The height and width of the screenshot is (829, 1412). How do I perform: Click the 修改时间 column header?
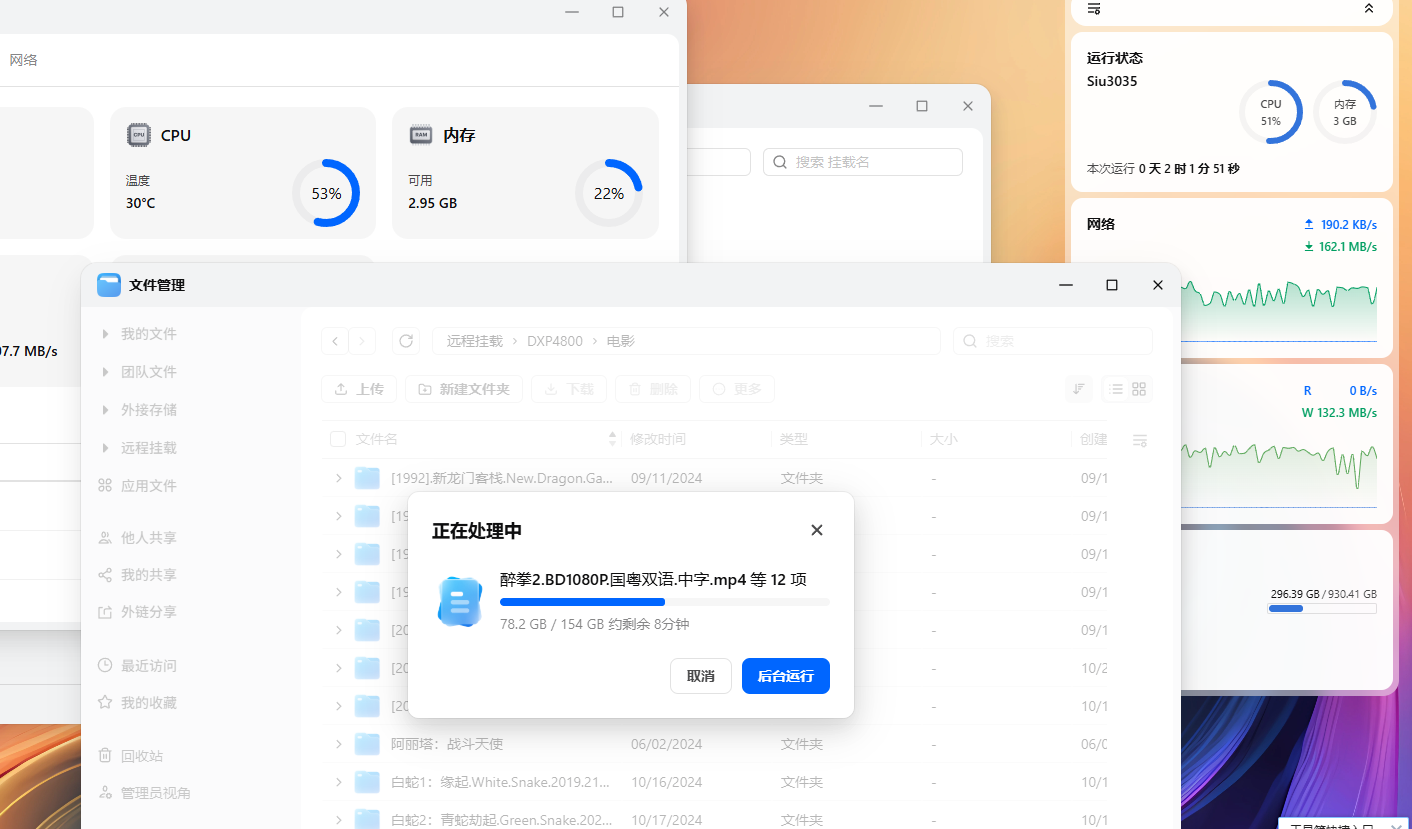pos(658,439)
